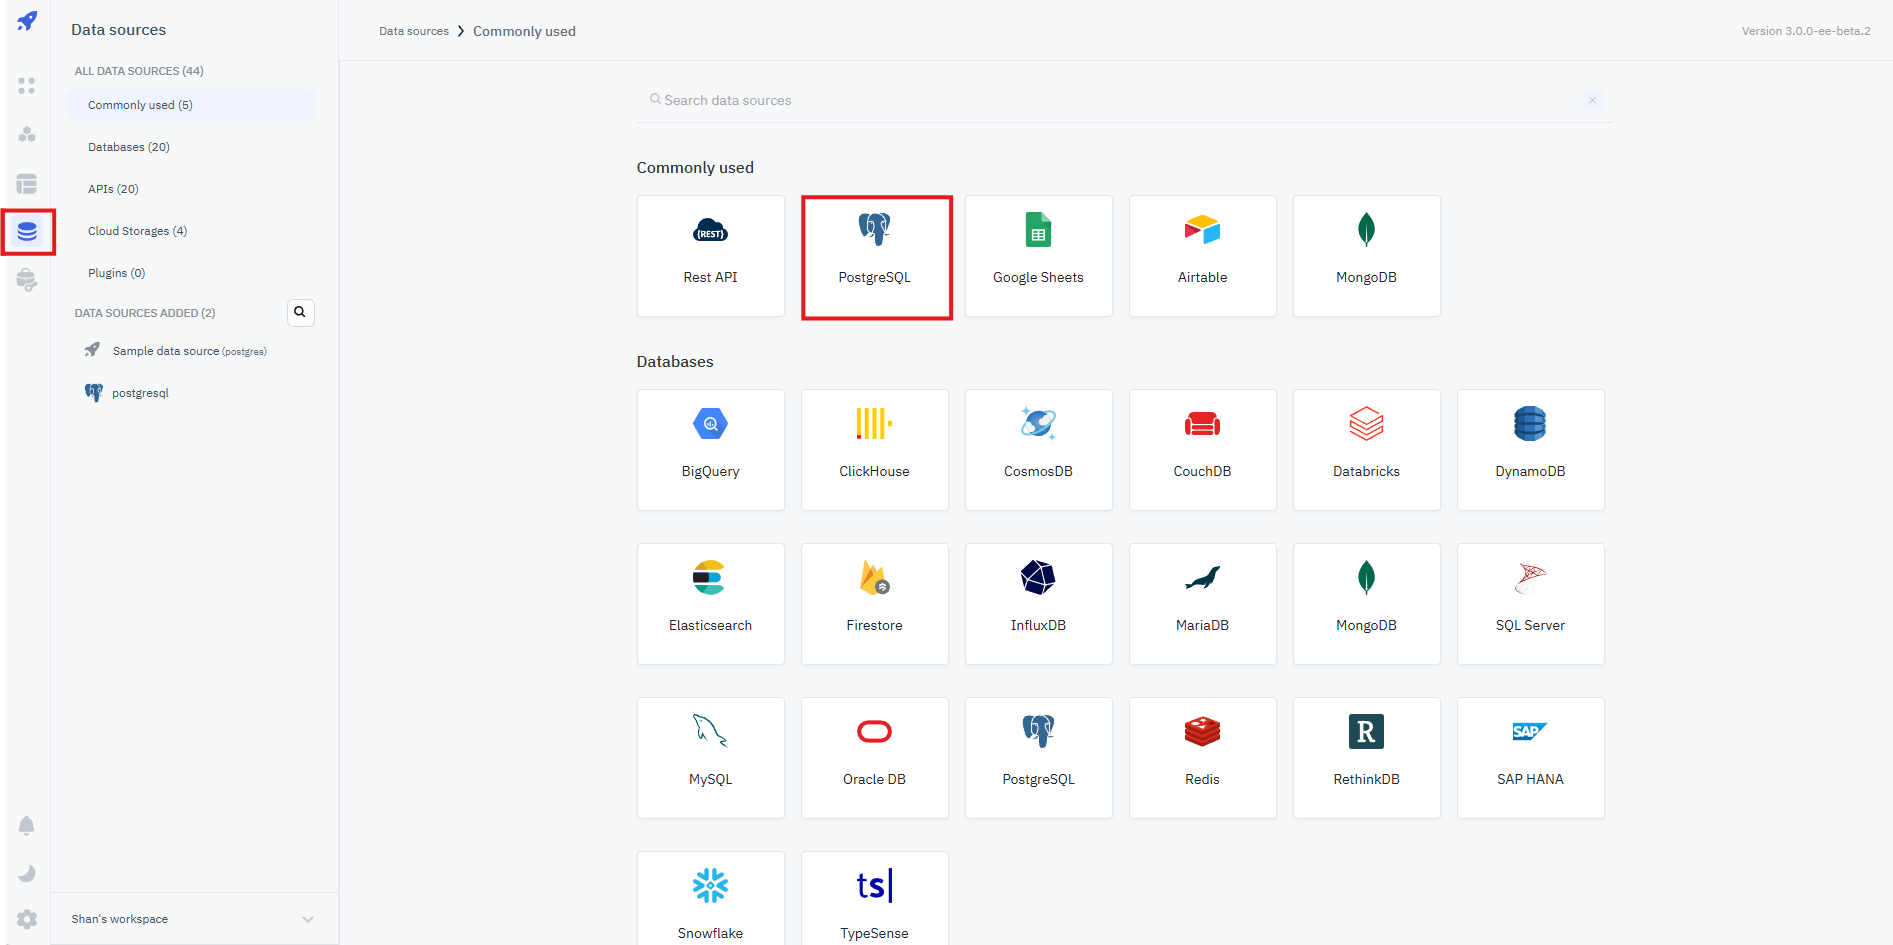Image resolution: width=1893 pixels, height=945 pixels.
Task: Choose PostgreSQL under Commonly used
Action: coord(875,256)
